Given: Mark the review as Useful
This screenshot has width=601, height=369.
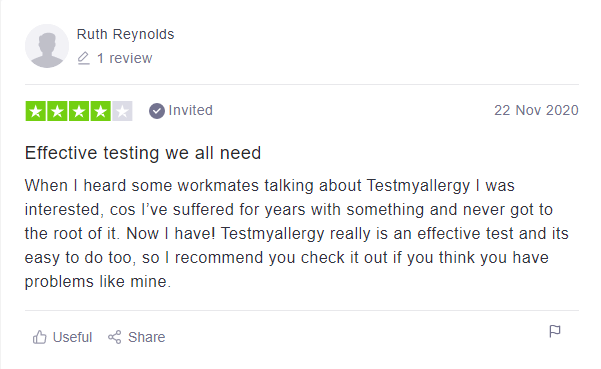Looking at the screenshot, I should [62, 337].
